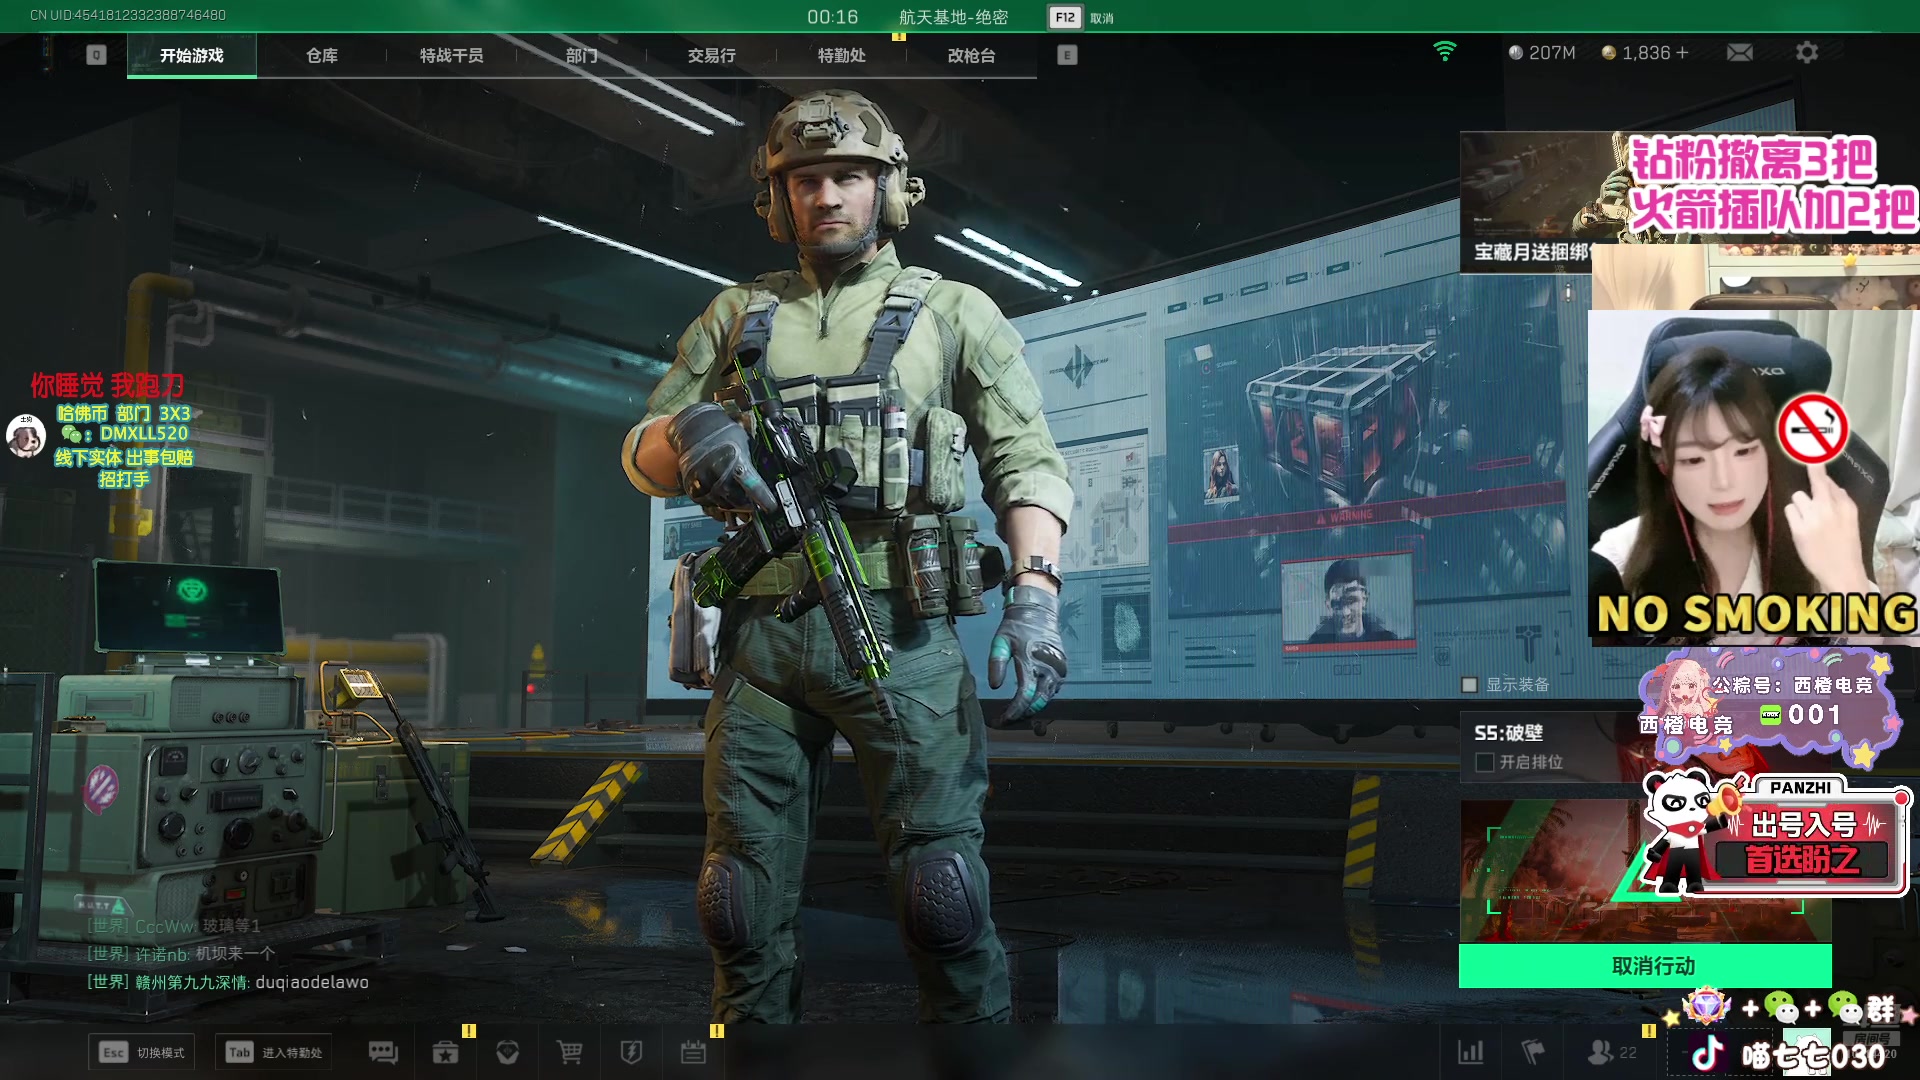Click the F12 取消 key prompt
Viewport: 1920px width, 1080px height.
tap(1081, 17)
